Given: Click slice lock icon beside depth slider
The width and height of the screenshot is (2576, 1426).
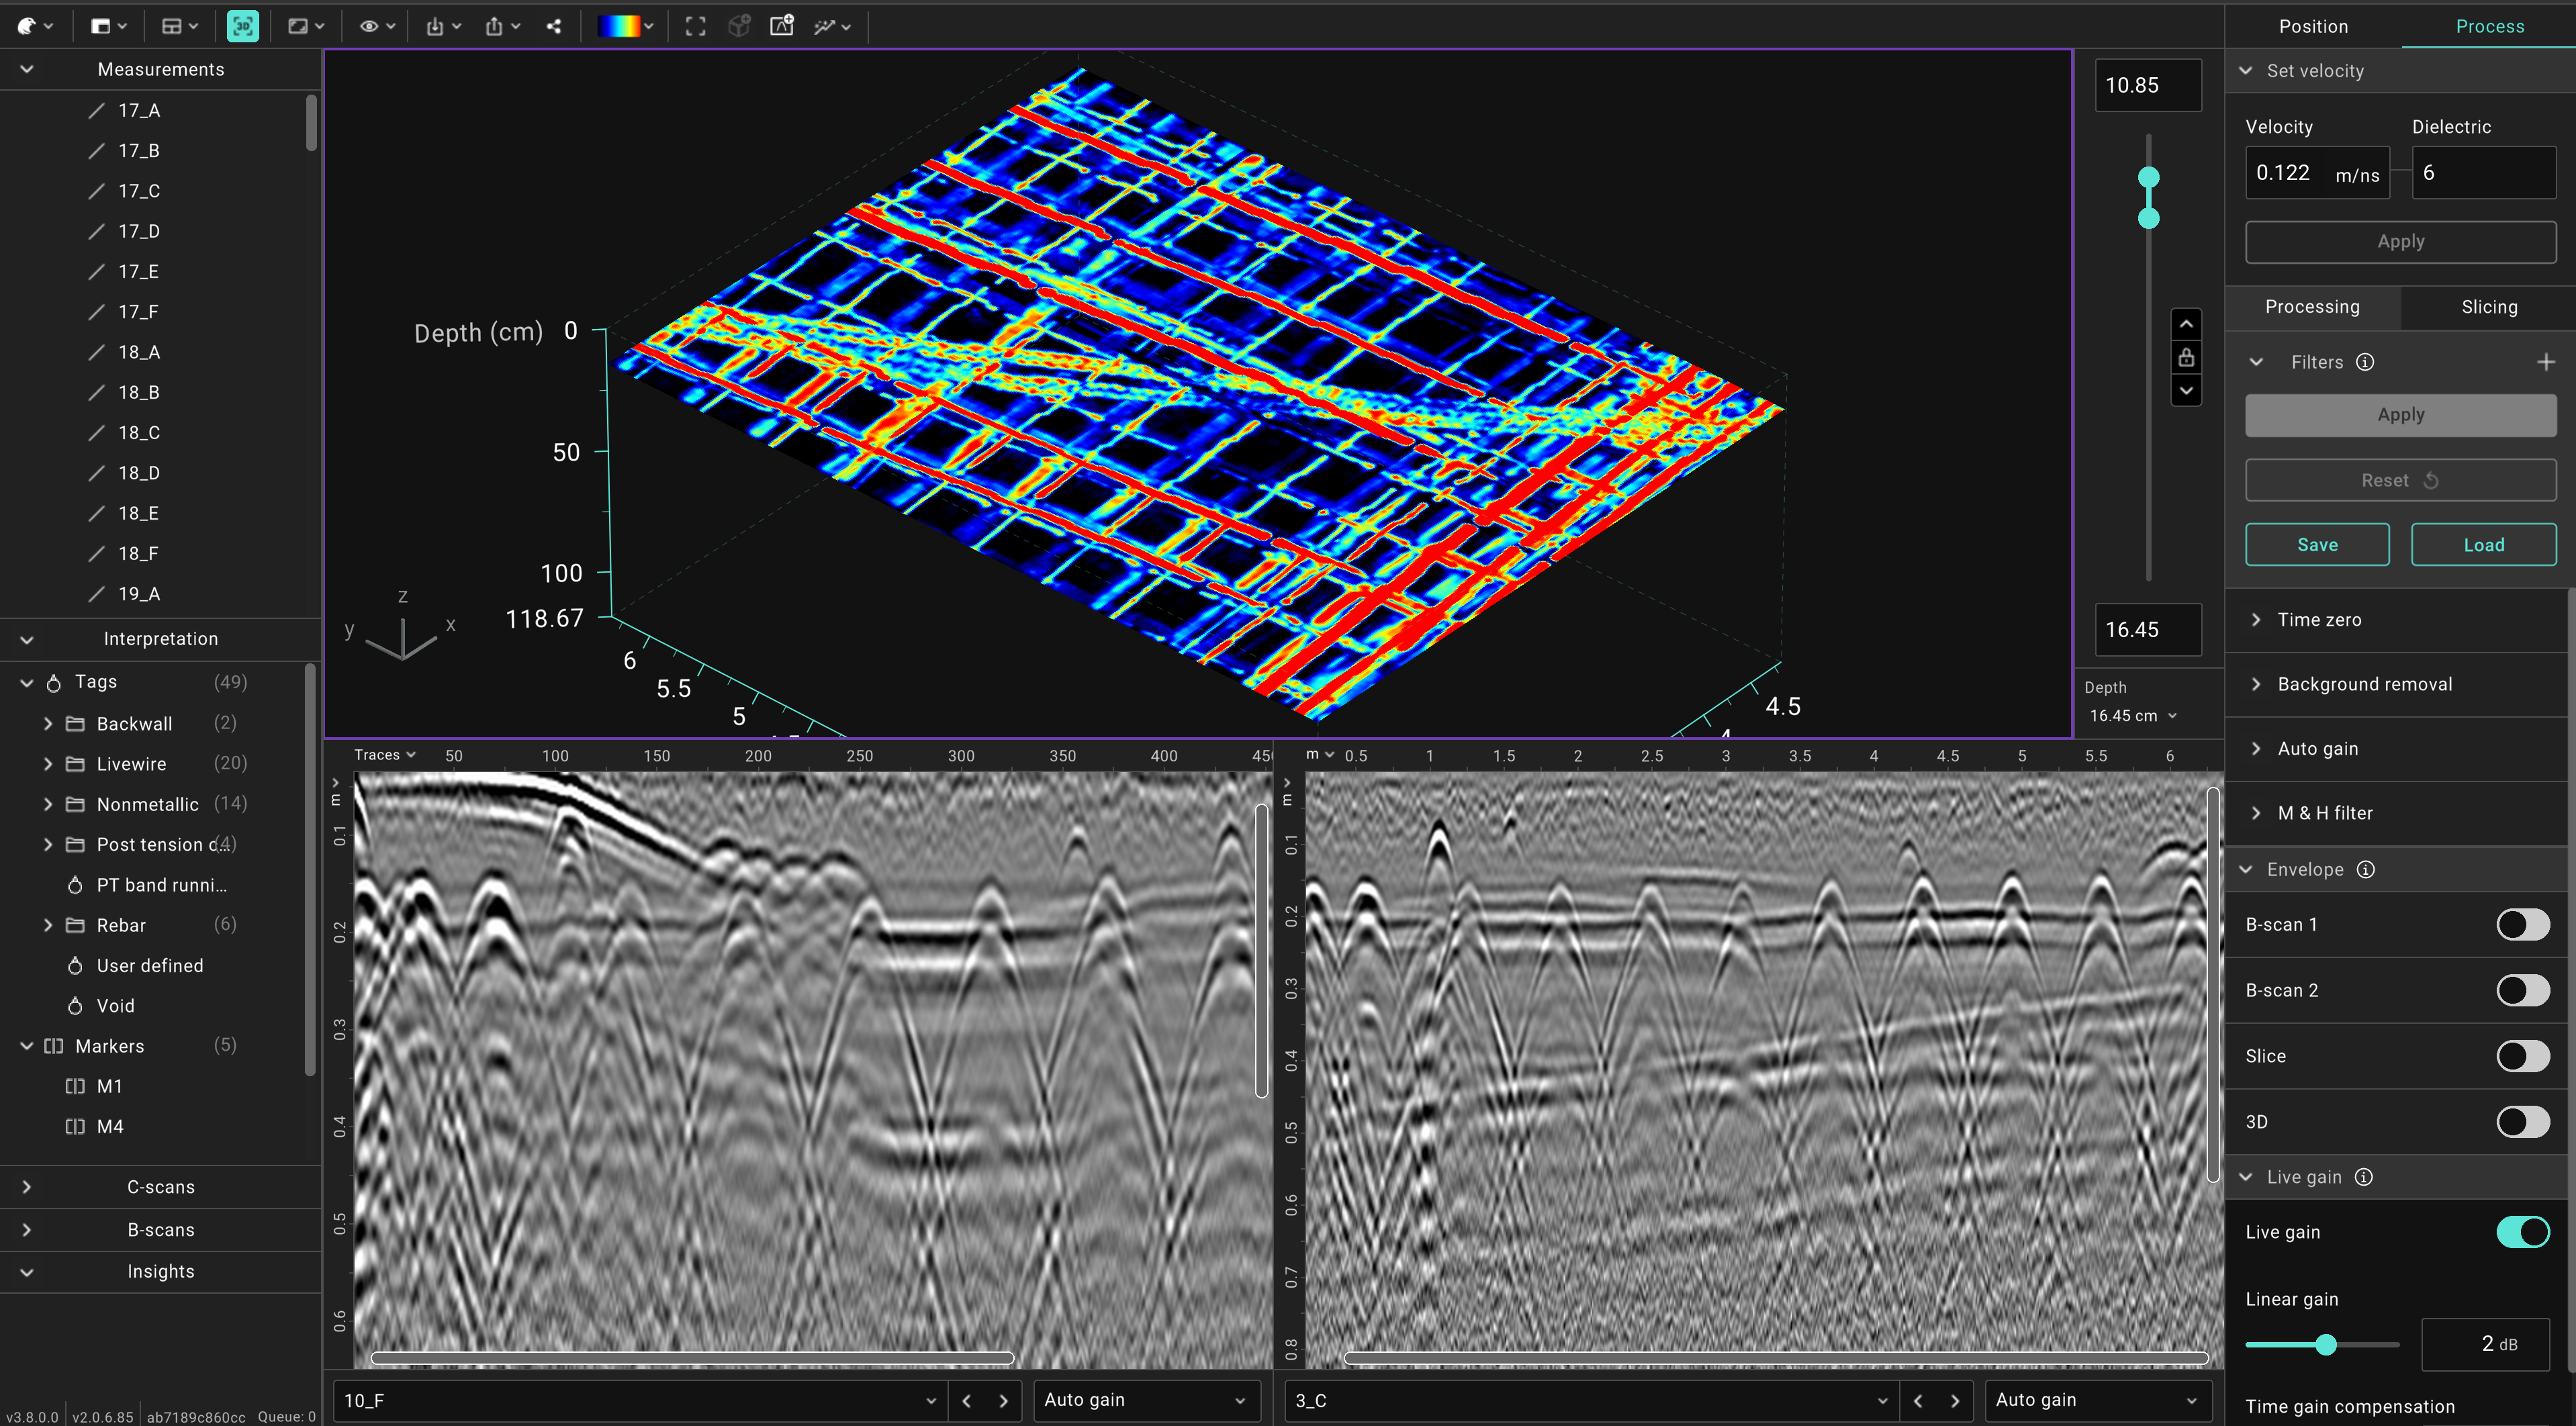Looking at the screenshot, I should pyautogui.click(x=2186, y=357).
